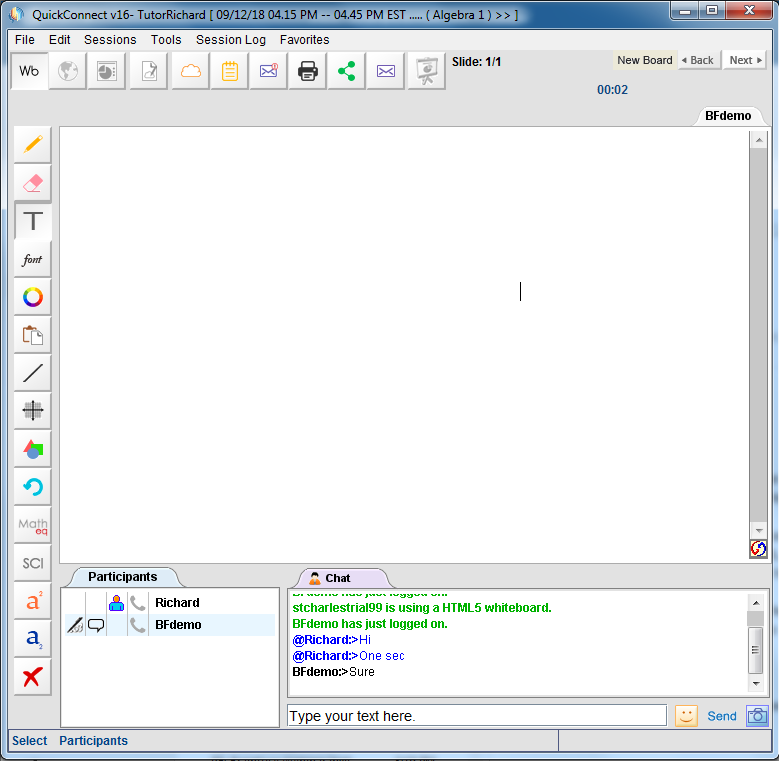Open the Tools menu
Image resolution: width=779 pixels, height=761 pixels.
click(166, 40)
